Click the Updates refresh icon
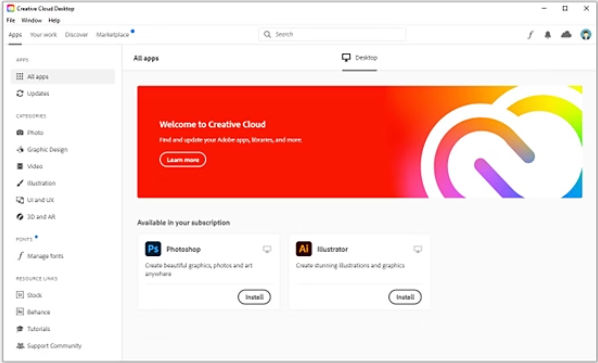This screenshot has width=598, height=363. pyautogui.click(x=20, y=93)
